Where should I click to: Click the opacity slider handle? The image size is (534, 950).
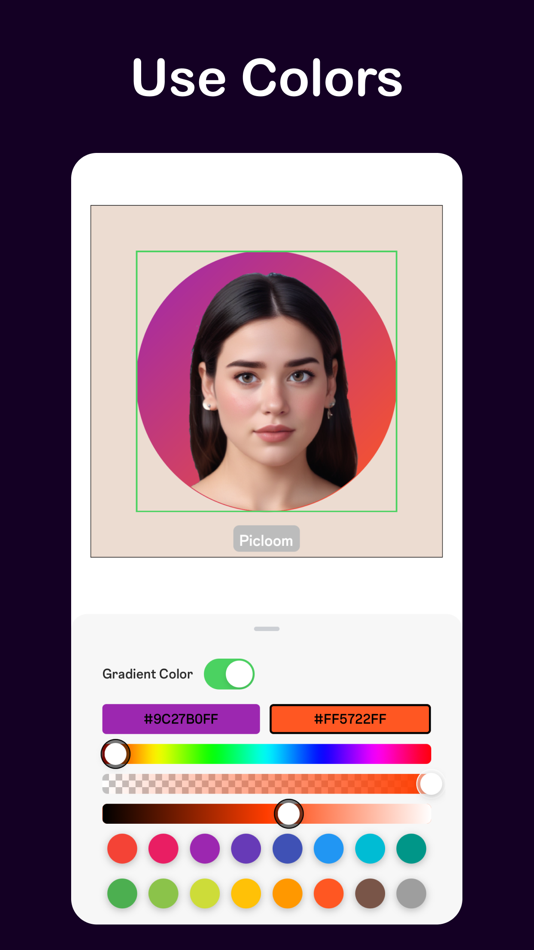pyautogui.click(x=431, y=784)
